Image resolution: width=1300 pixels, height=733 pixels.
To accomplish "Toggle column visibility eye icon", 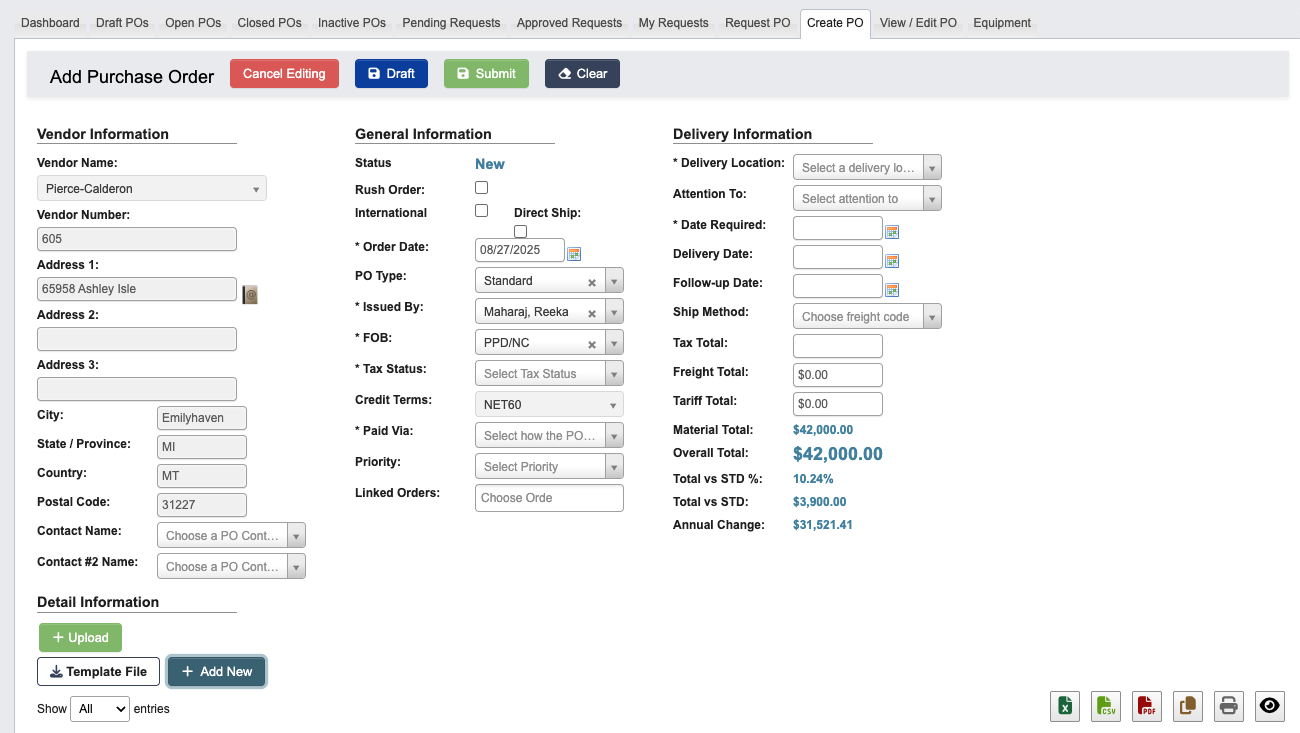I will click(x=1270, y=706).
